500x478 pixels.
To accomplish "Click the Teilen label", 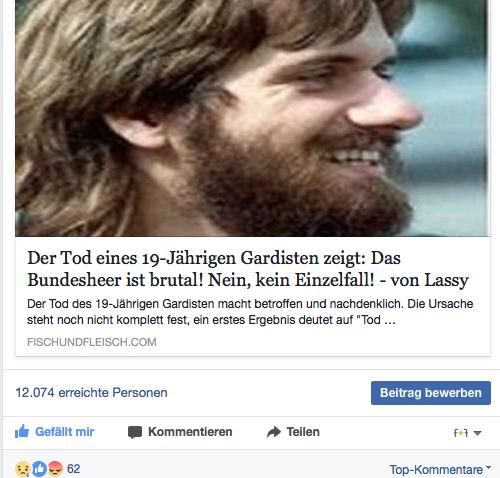I will click(x=303, y=432).
